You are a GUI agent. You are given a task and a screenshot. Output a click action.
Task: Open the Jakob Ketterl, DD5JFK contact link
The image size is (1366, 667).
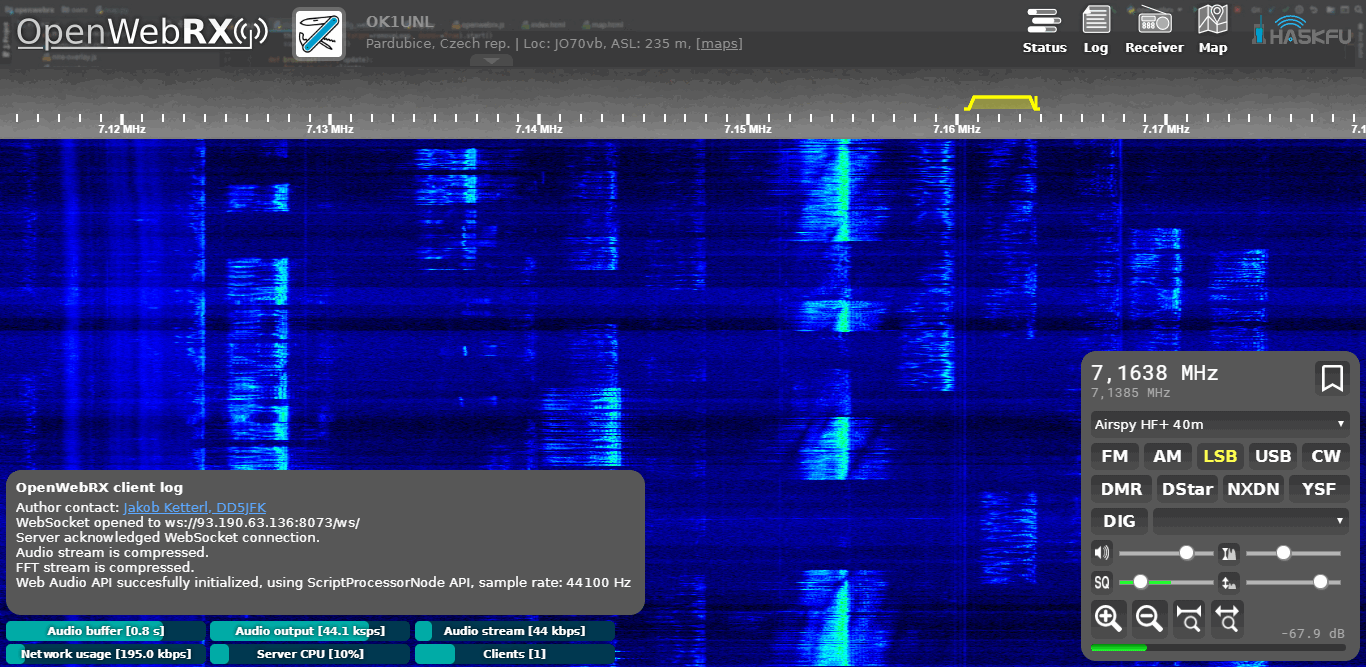194,508
